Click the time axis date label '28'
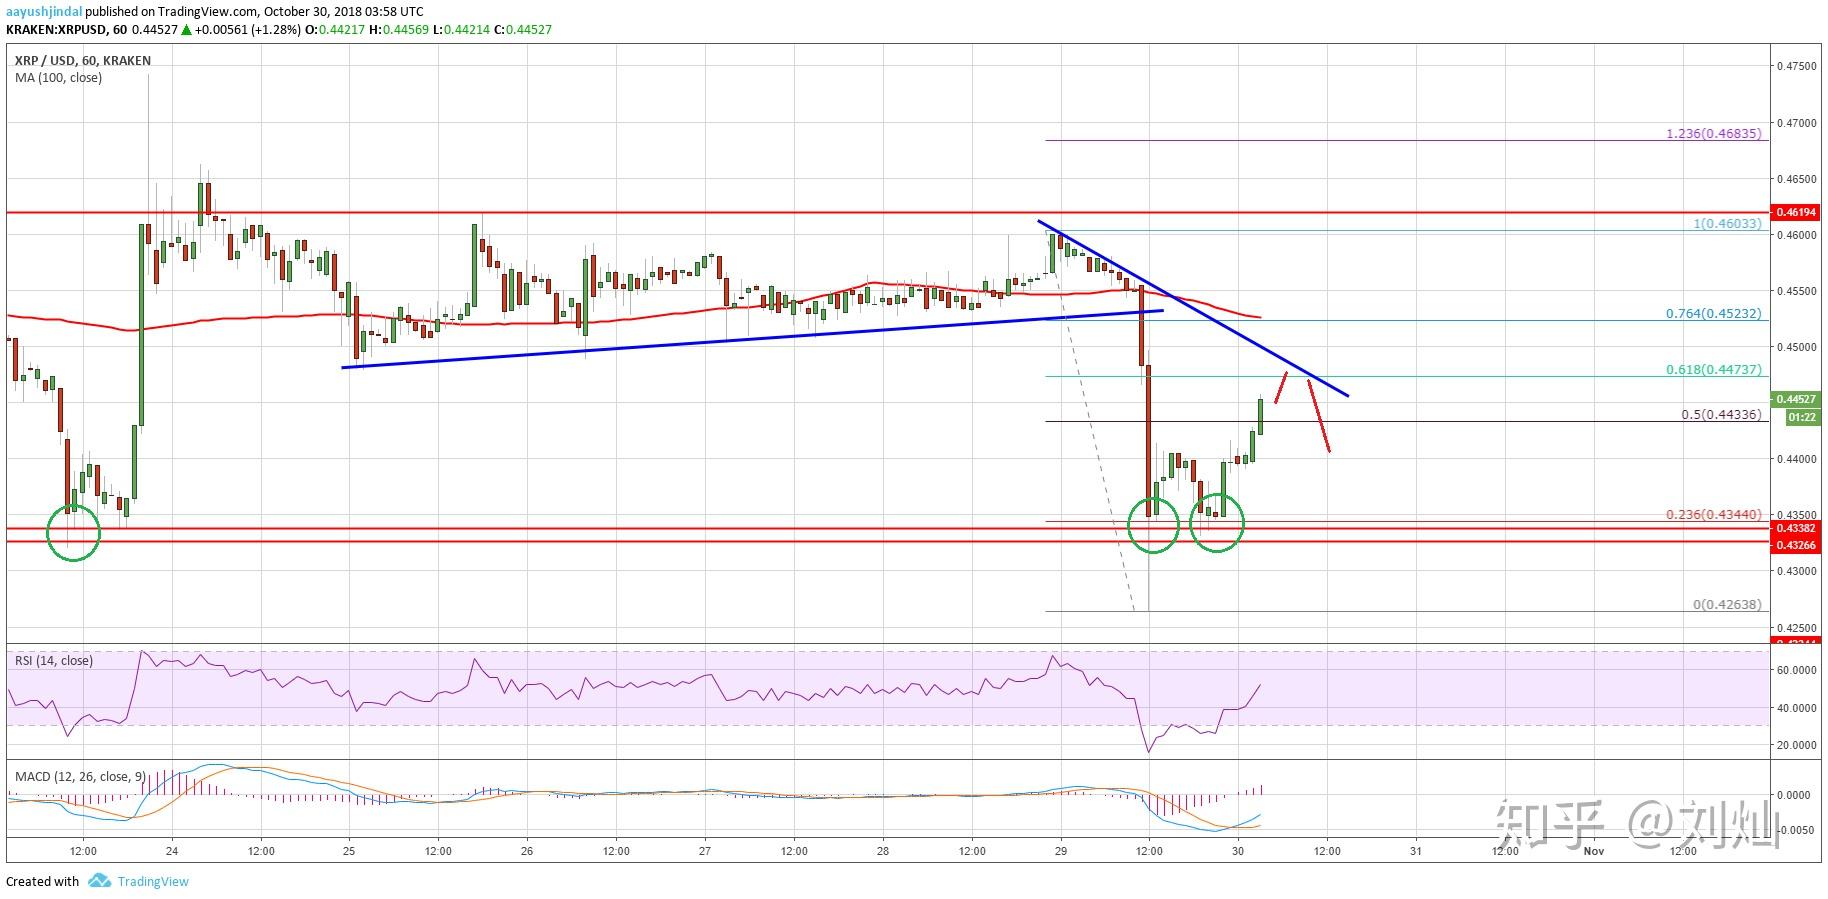This screenshot has height=899, width=1828. pos(883,851)
